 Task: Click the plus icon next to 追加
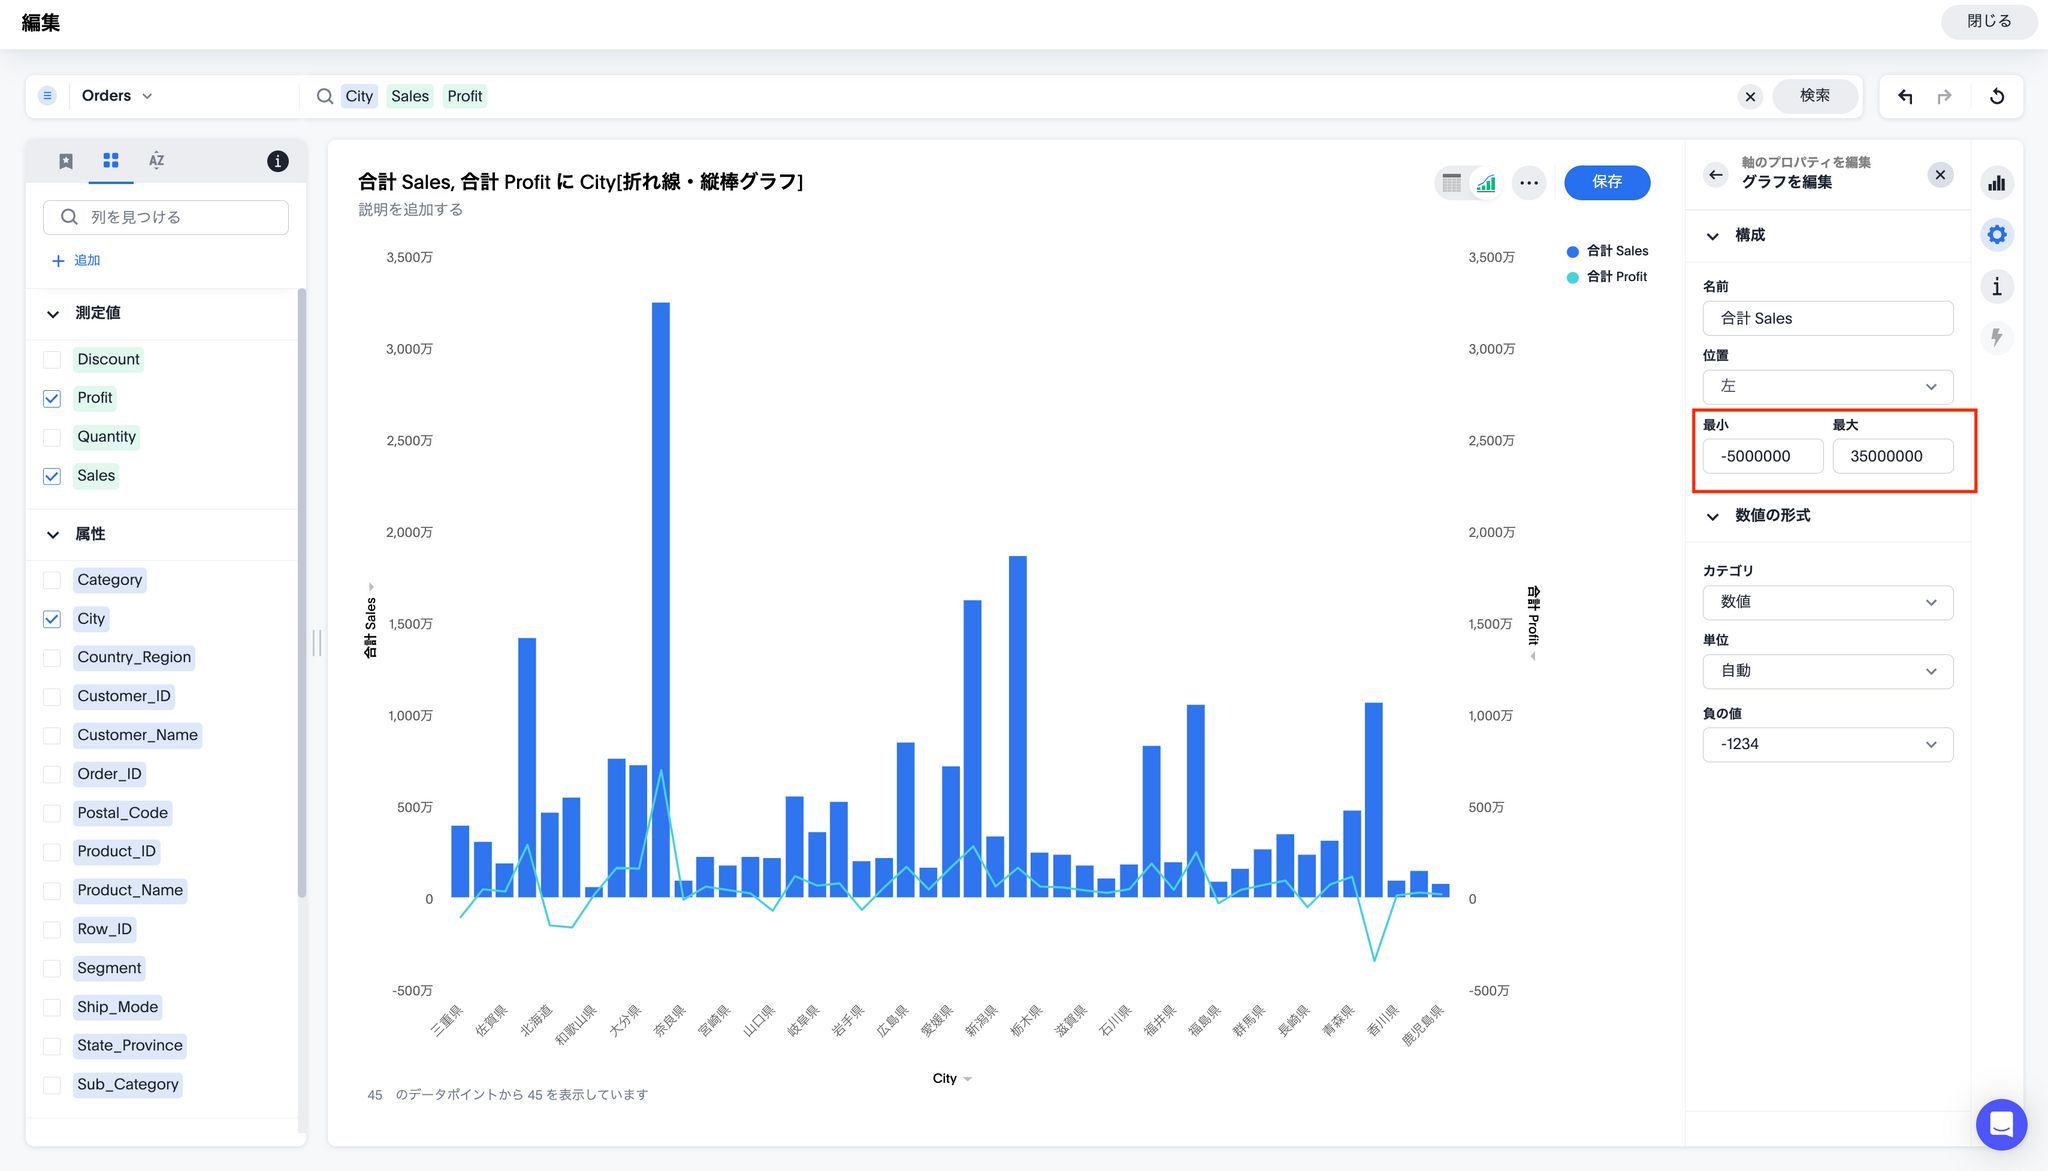[58, 261]
